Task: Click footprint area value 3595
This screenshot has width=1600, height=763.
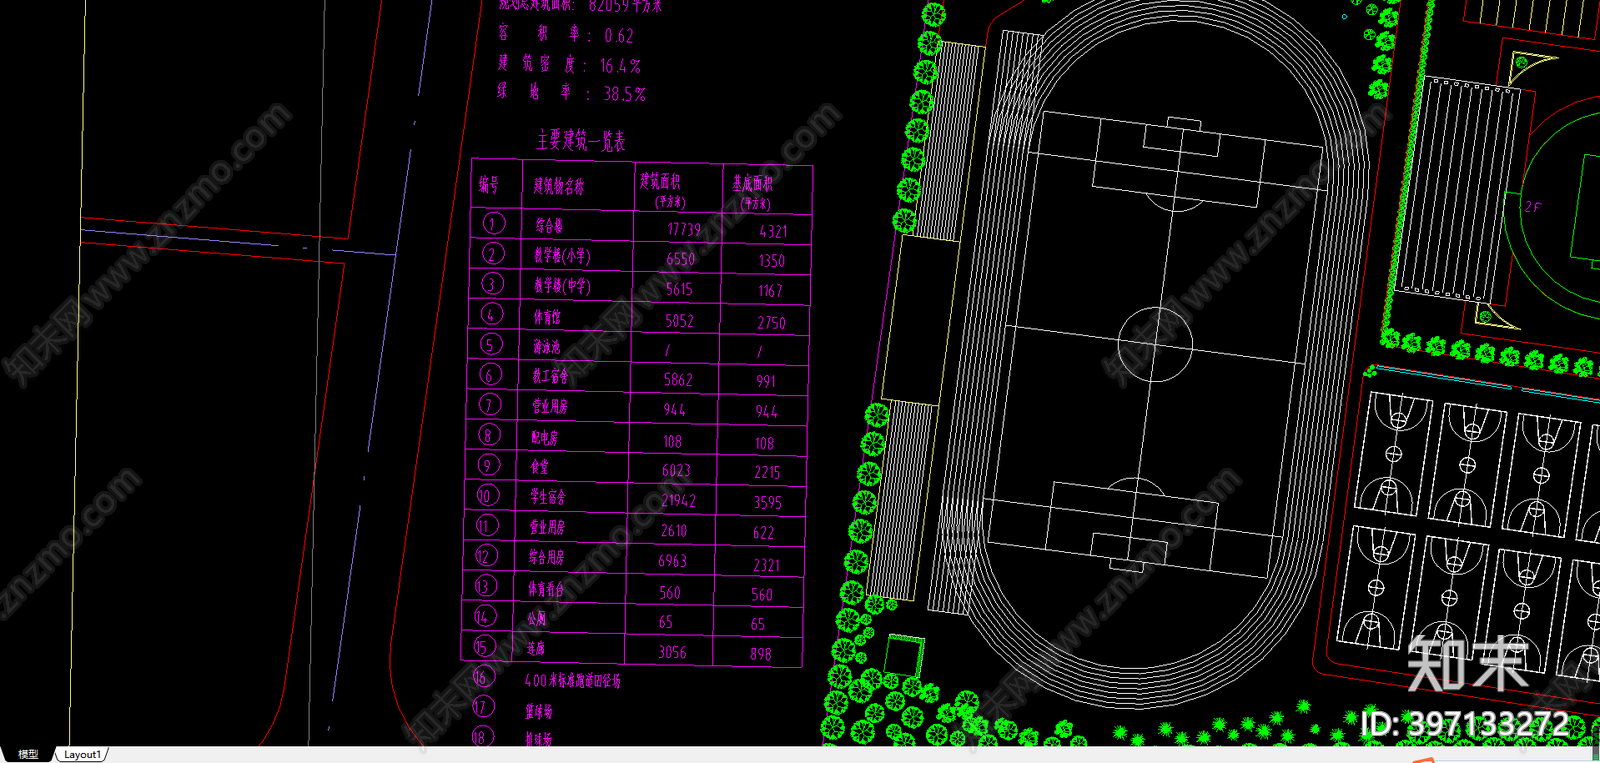Action: 768,503
